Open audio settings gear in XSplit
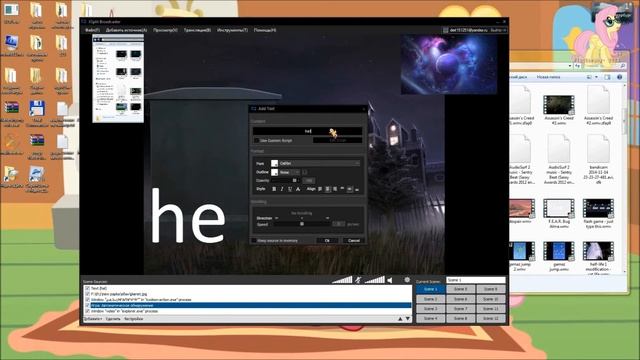This screenshot has width=640, height=360. [407, 280]
